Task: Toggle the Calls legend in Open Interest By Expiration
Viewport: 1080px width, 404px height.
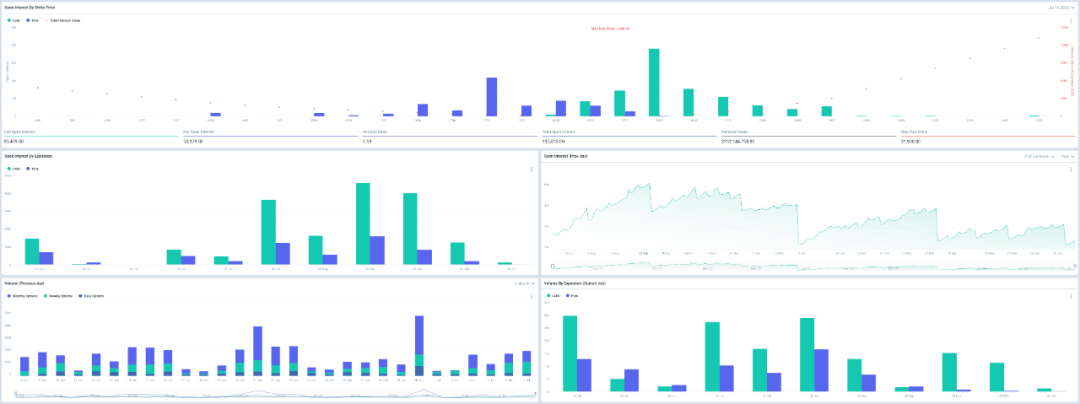Action: point(14,168)
